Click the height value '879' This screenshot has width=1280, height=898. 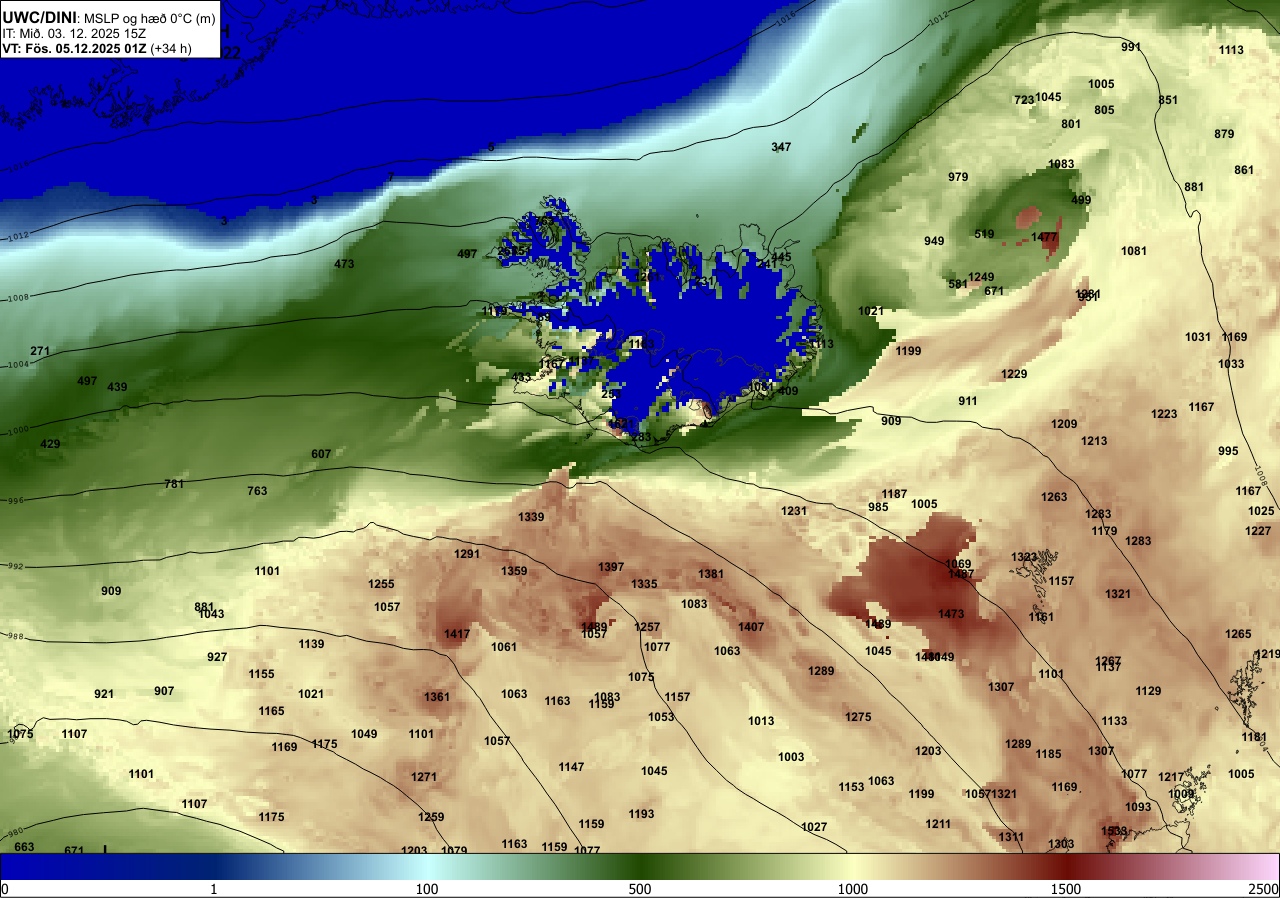(1224, 134)
